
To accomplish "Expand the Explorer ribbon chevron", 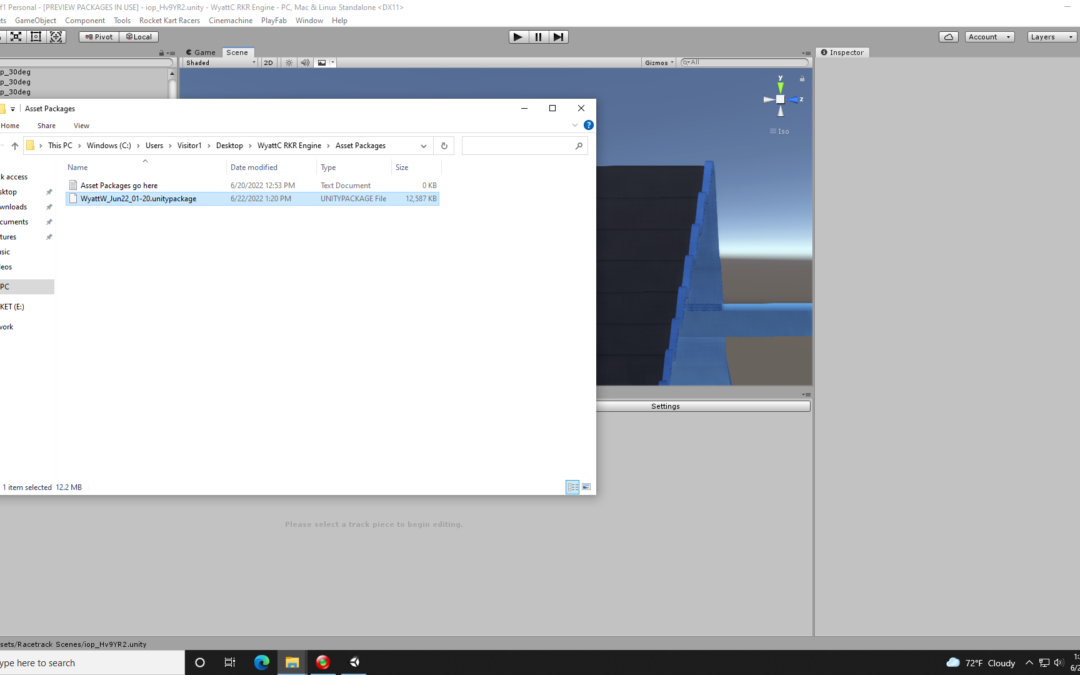I will [574, 125].
